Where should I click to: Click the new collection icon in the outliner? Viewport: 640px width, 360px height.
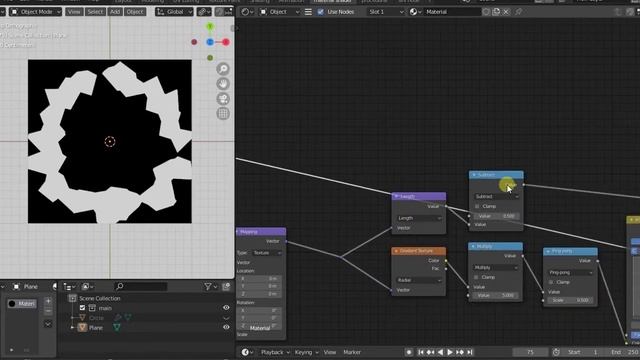pos(227,287)
